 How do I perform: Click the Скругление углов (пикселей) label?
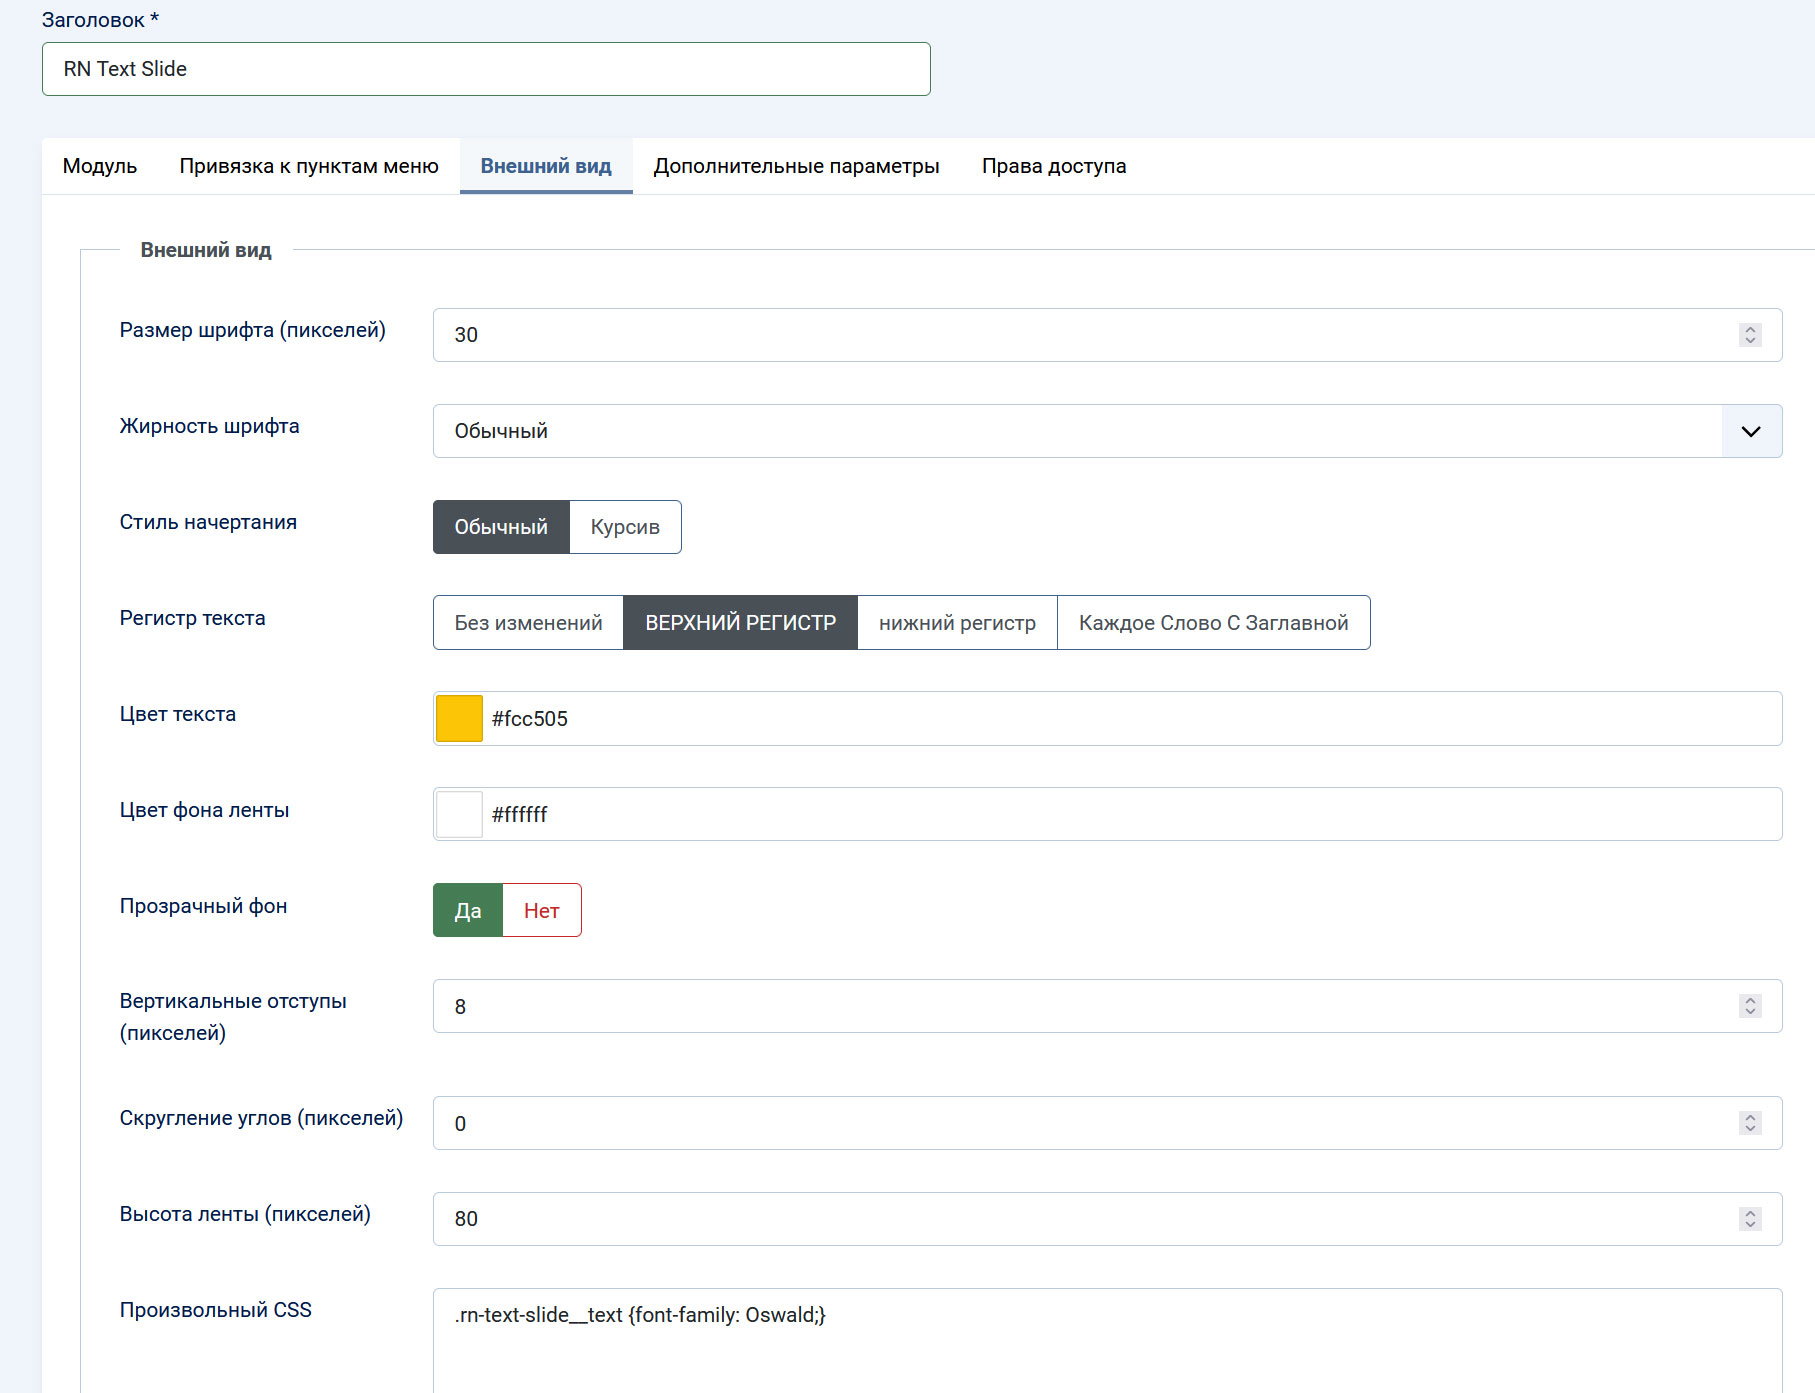pos(261,1118)
